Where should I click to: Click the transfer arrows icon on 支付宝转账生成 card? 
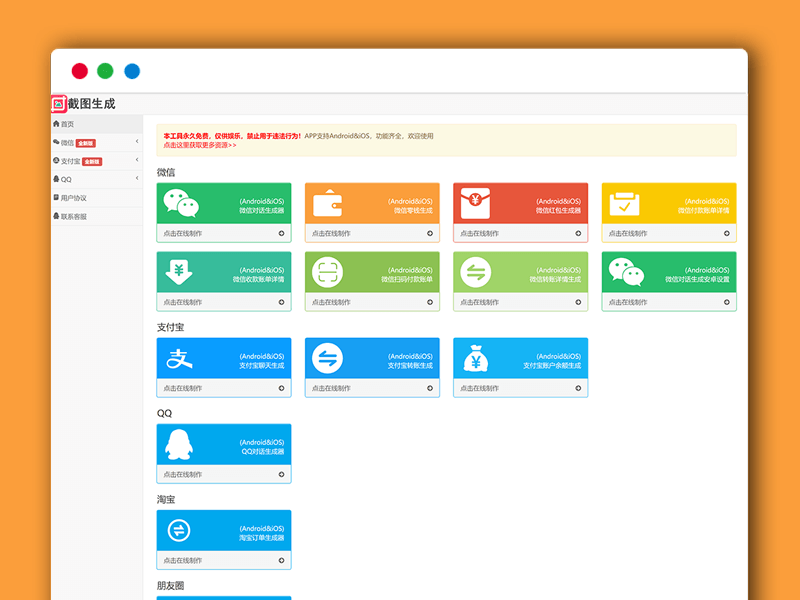[x=328, y=358]
